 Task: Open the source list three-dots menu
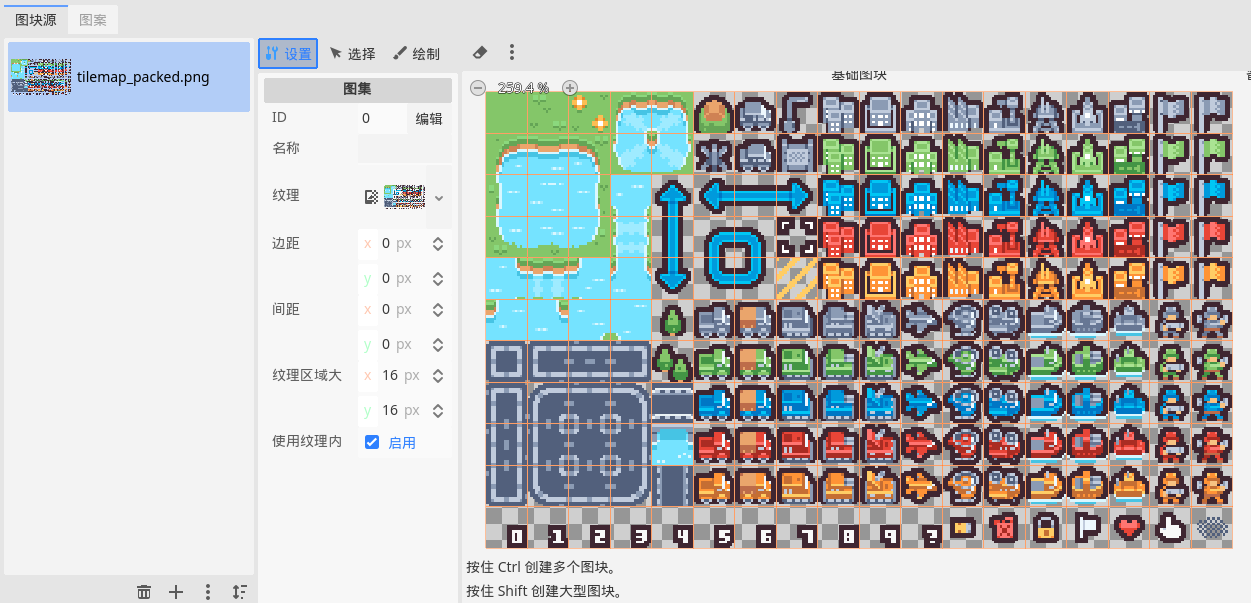[x=208, y=591]
